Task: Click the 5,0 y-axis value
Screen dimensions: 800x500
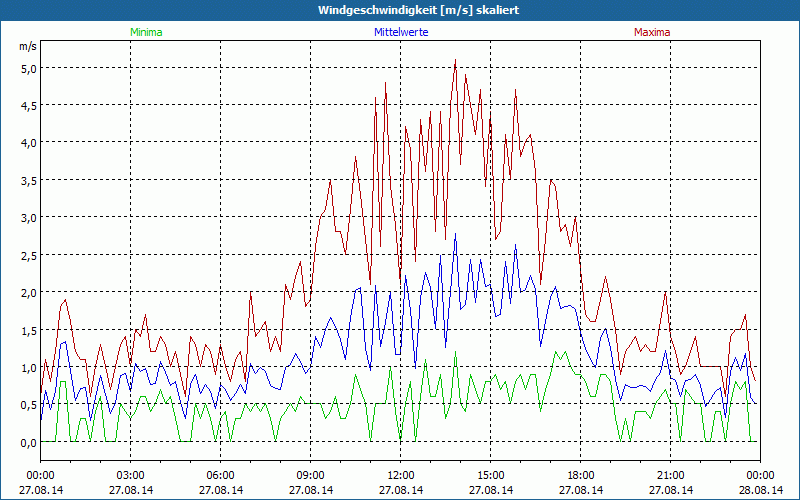Action: pyautogui.click(x=29, y=68)
